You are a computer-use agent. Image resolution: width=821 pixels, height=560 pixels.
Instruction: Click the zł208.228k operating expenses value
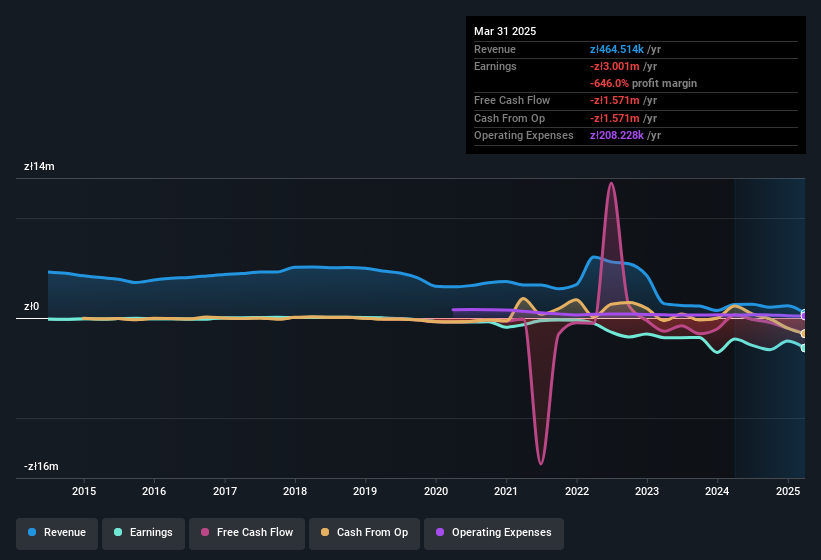[616, 136]
